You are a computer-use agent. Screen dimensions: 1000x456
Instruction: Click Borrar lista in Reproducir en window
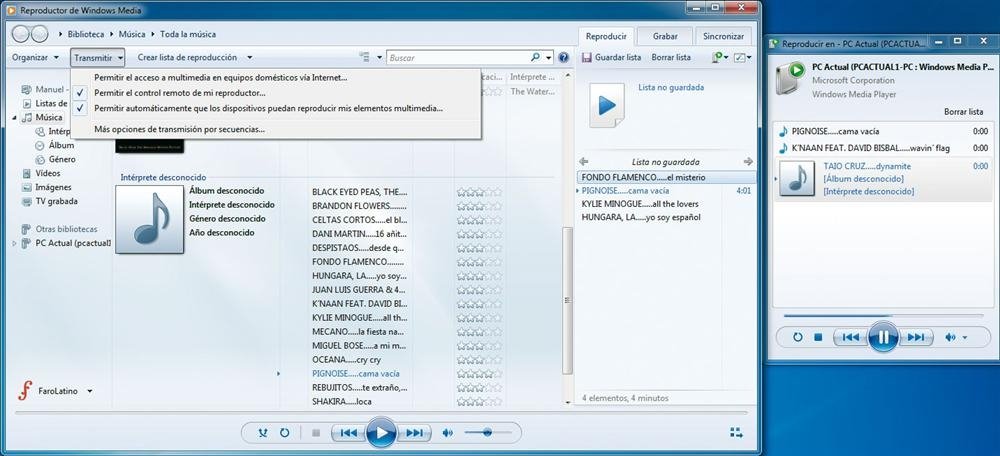(x=964, y=112)
